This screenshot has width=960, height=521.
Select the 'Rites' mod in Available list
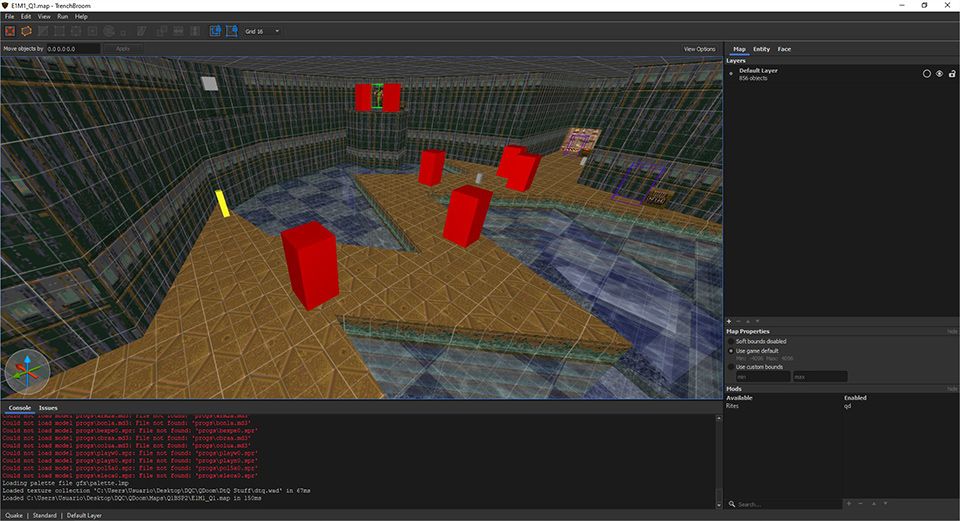733,407
